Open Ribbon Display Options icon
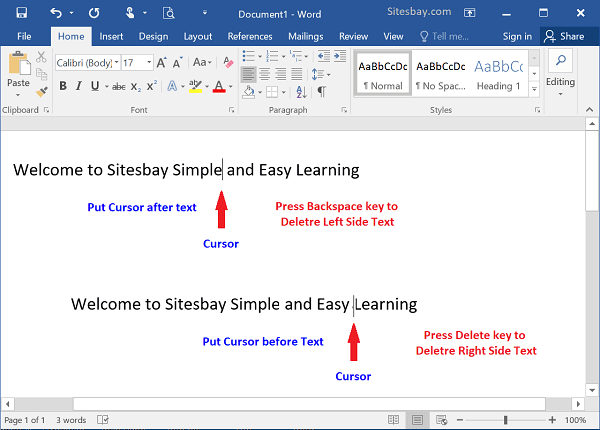Image resolution: width=600 pixels, height=430 pixels. point(470,13)
